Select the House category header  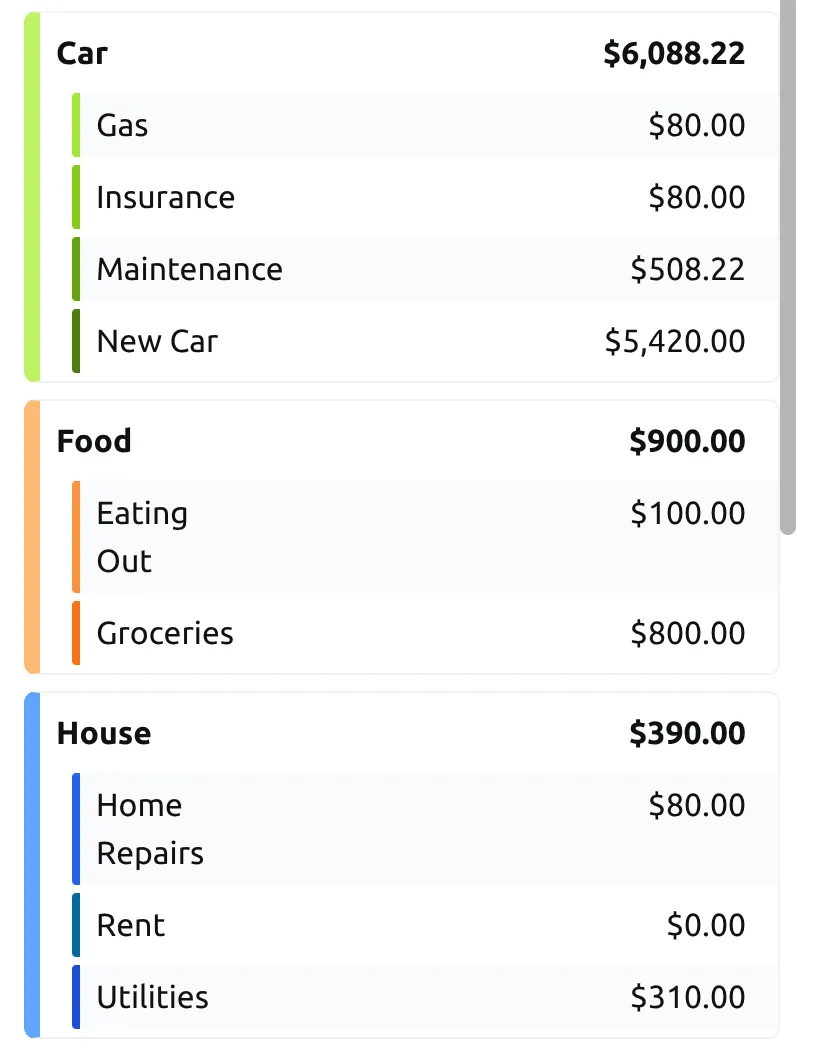click(x=104, y=733)
